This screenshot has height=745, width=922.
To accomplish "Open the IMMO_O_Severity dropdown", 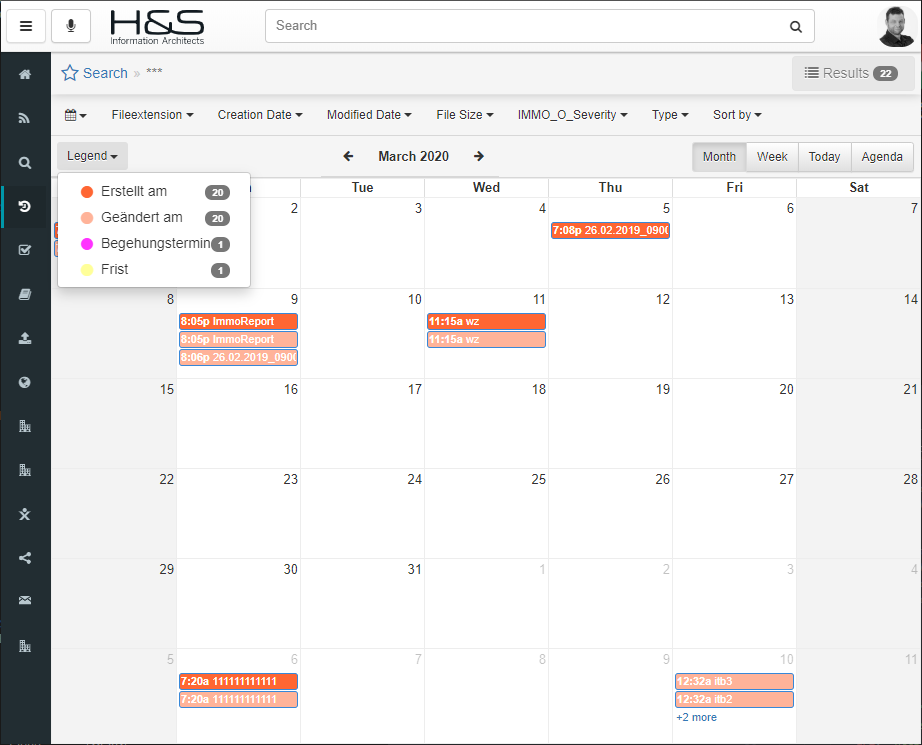I will click(572, 115).
